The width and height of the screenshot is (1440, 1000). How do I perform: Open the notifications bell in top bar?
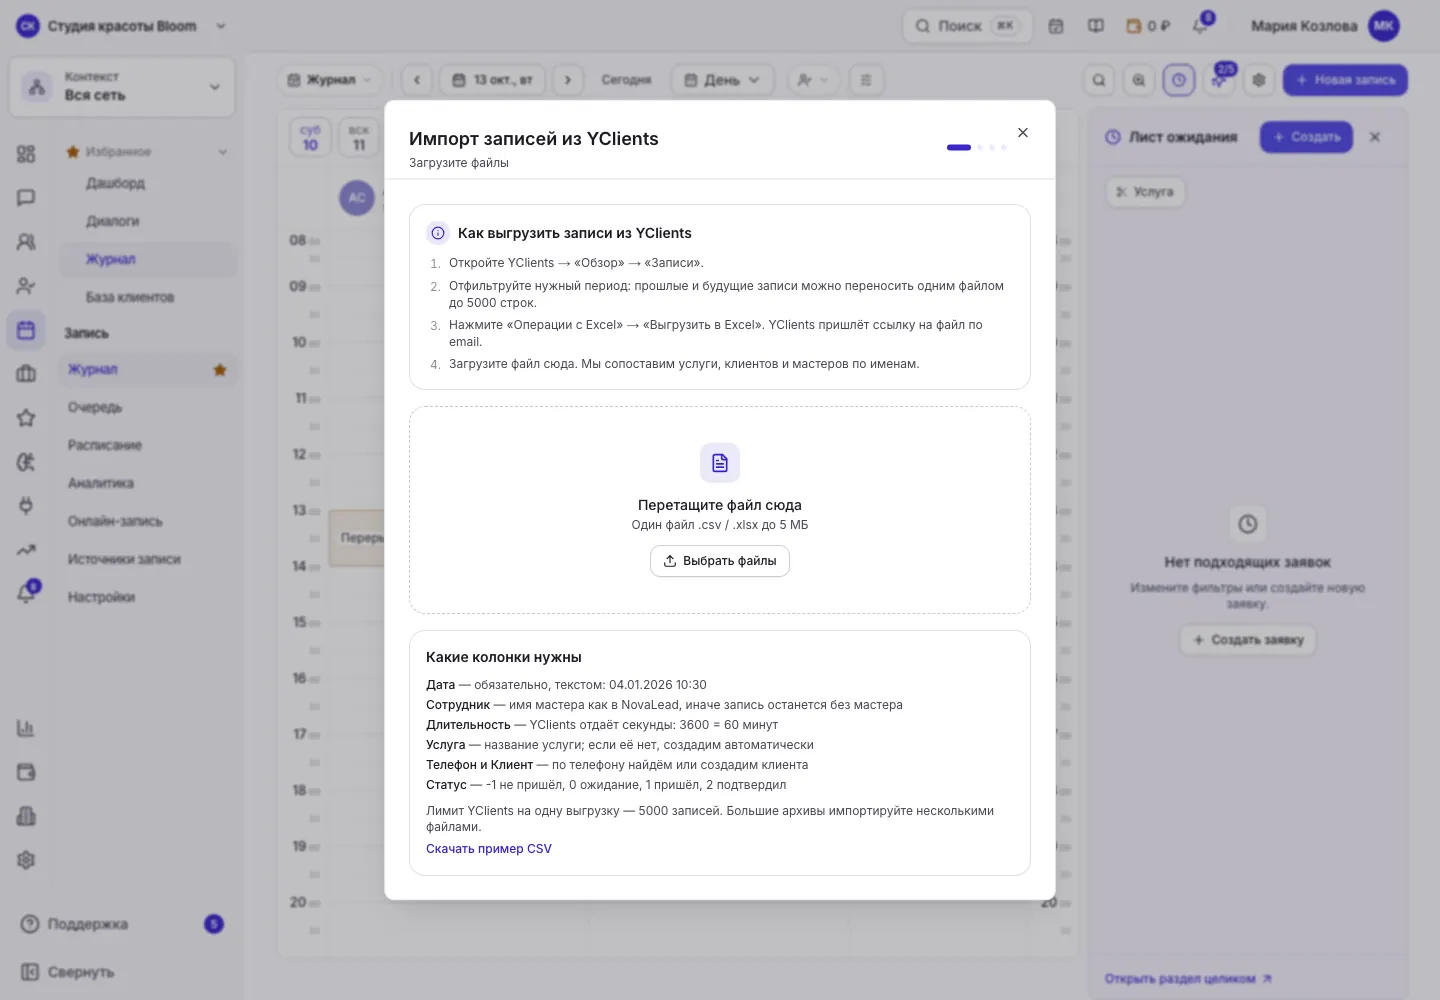point(1201,26)
